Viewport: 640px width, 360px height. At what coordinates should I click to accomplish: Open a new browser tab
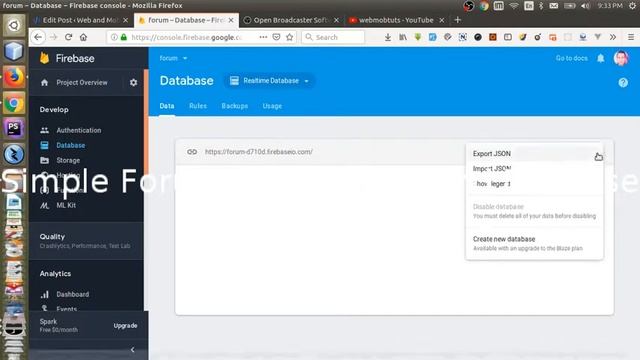pos(458,20)
